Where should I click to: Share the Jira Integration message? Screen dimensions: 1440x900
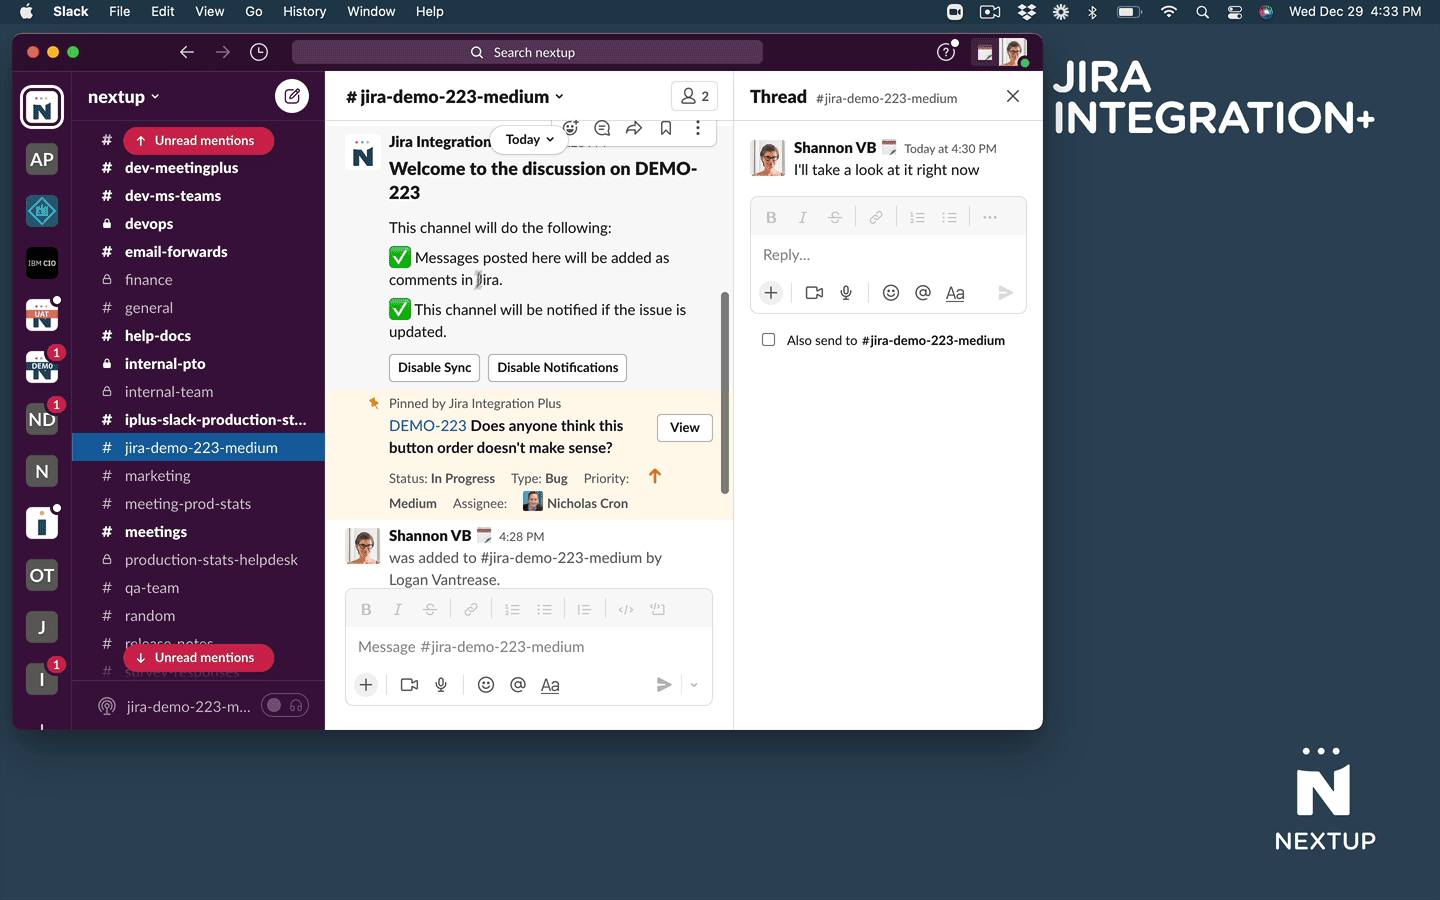coord(634,128)
